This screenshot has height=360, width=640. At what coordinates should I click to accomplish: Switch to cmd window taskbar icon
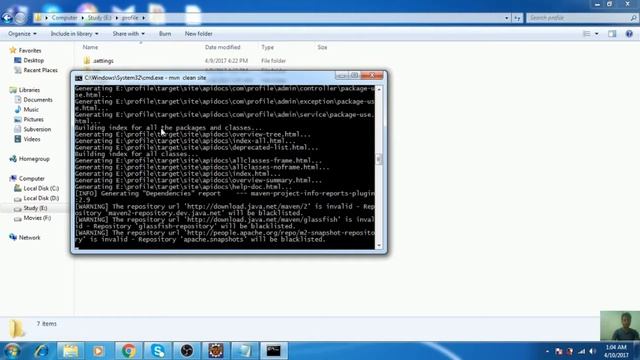pyautogui.click(x=273, y=351)
